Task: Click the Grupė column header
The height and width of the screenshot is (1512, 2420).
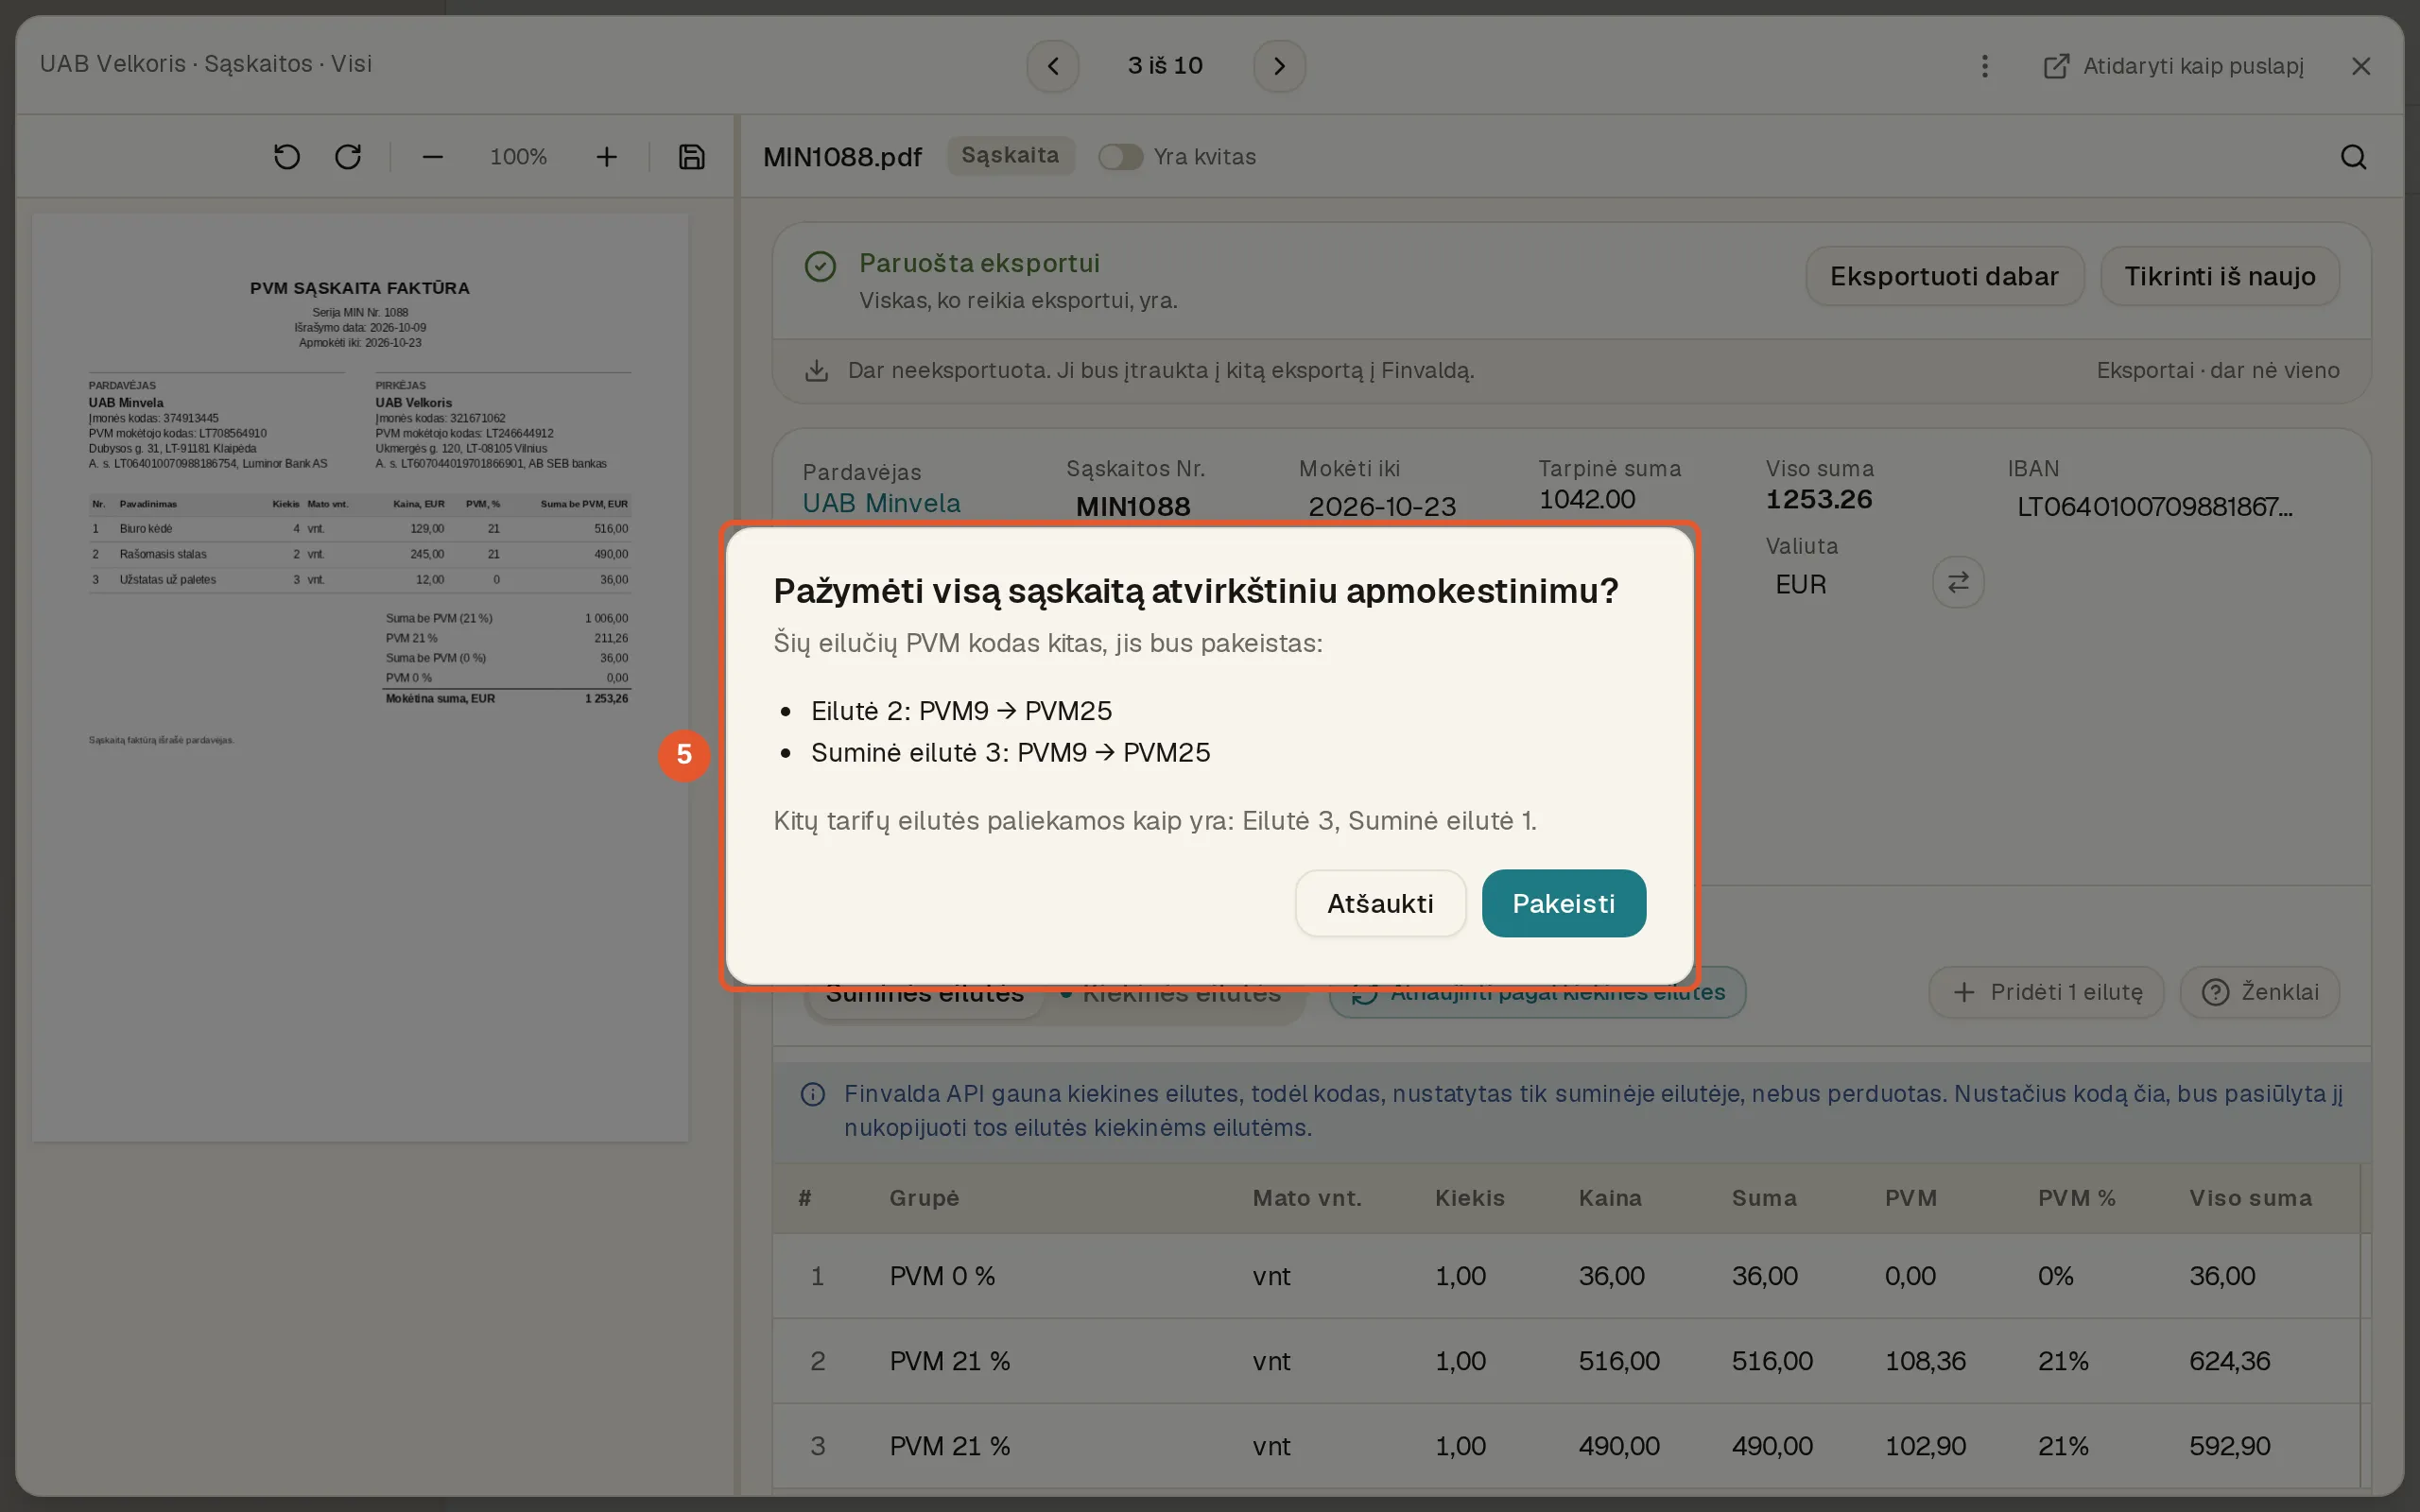Action: [x=923, y=1198]
